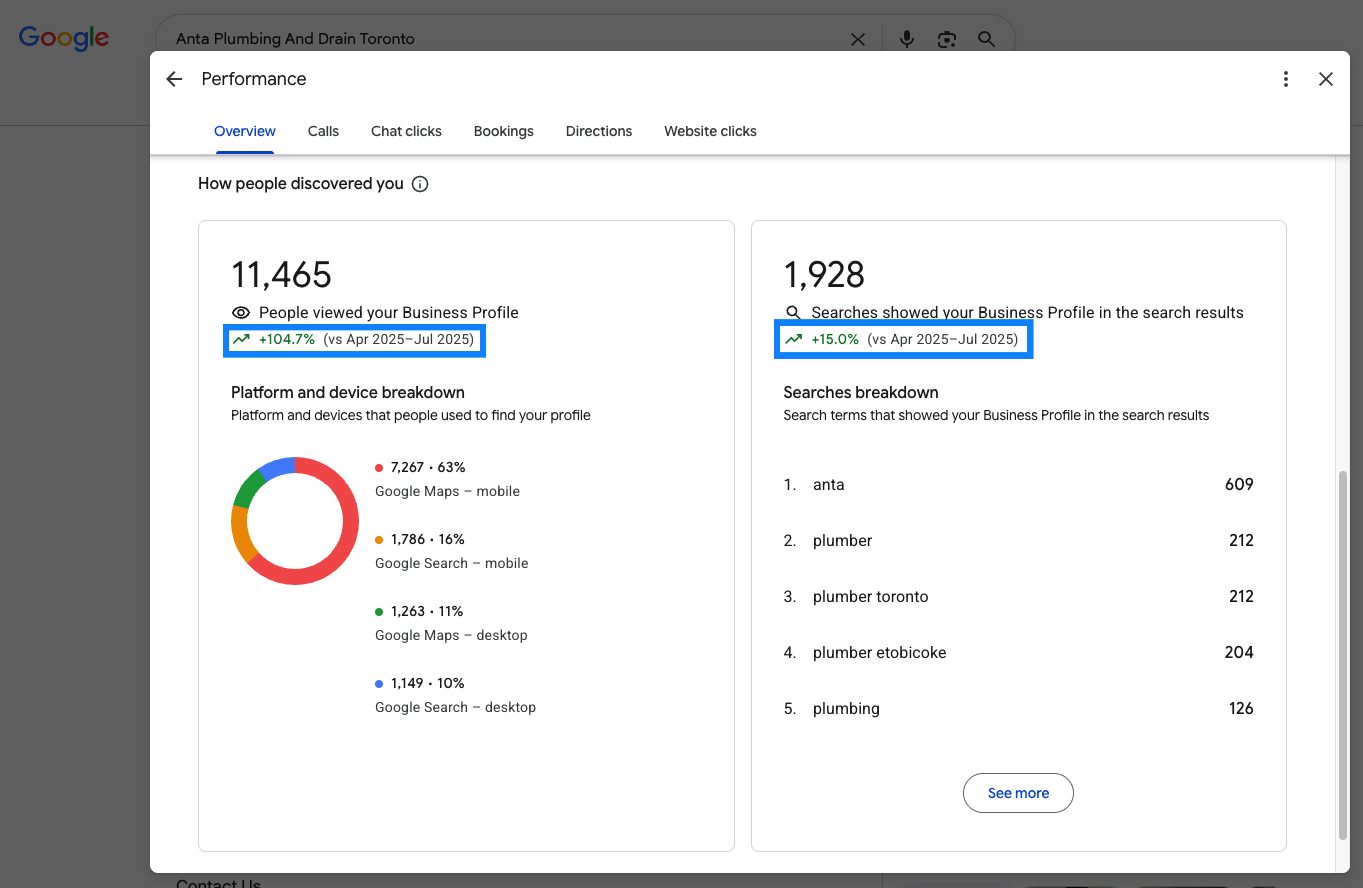Click the trend arrow next to +15.0%
The image size is (1363, 888).
coord(793,339)
